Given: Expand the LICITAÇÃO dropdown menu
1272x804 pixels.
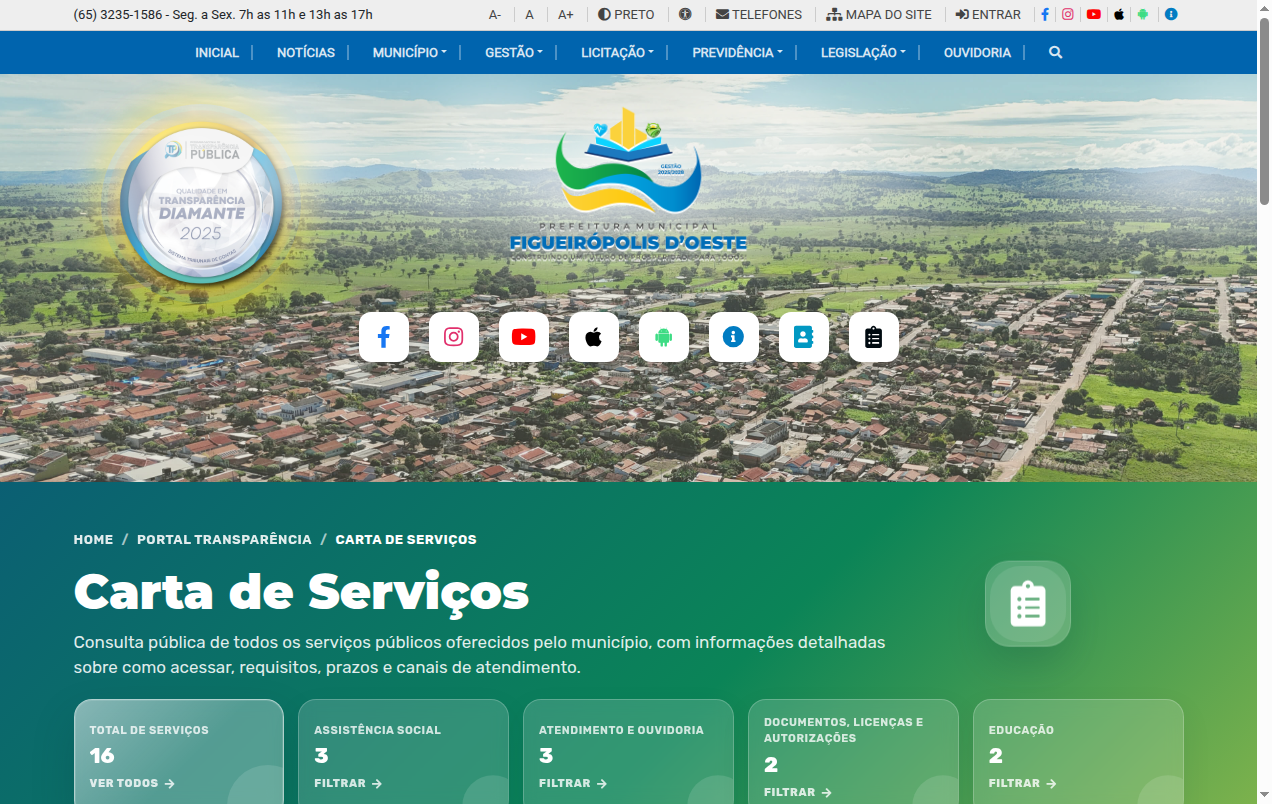Looking at the screenshot, I should click(x=617, y=53).
